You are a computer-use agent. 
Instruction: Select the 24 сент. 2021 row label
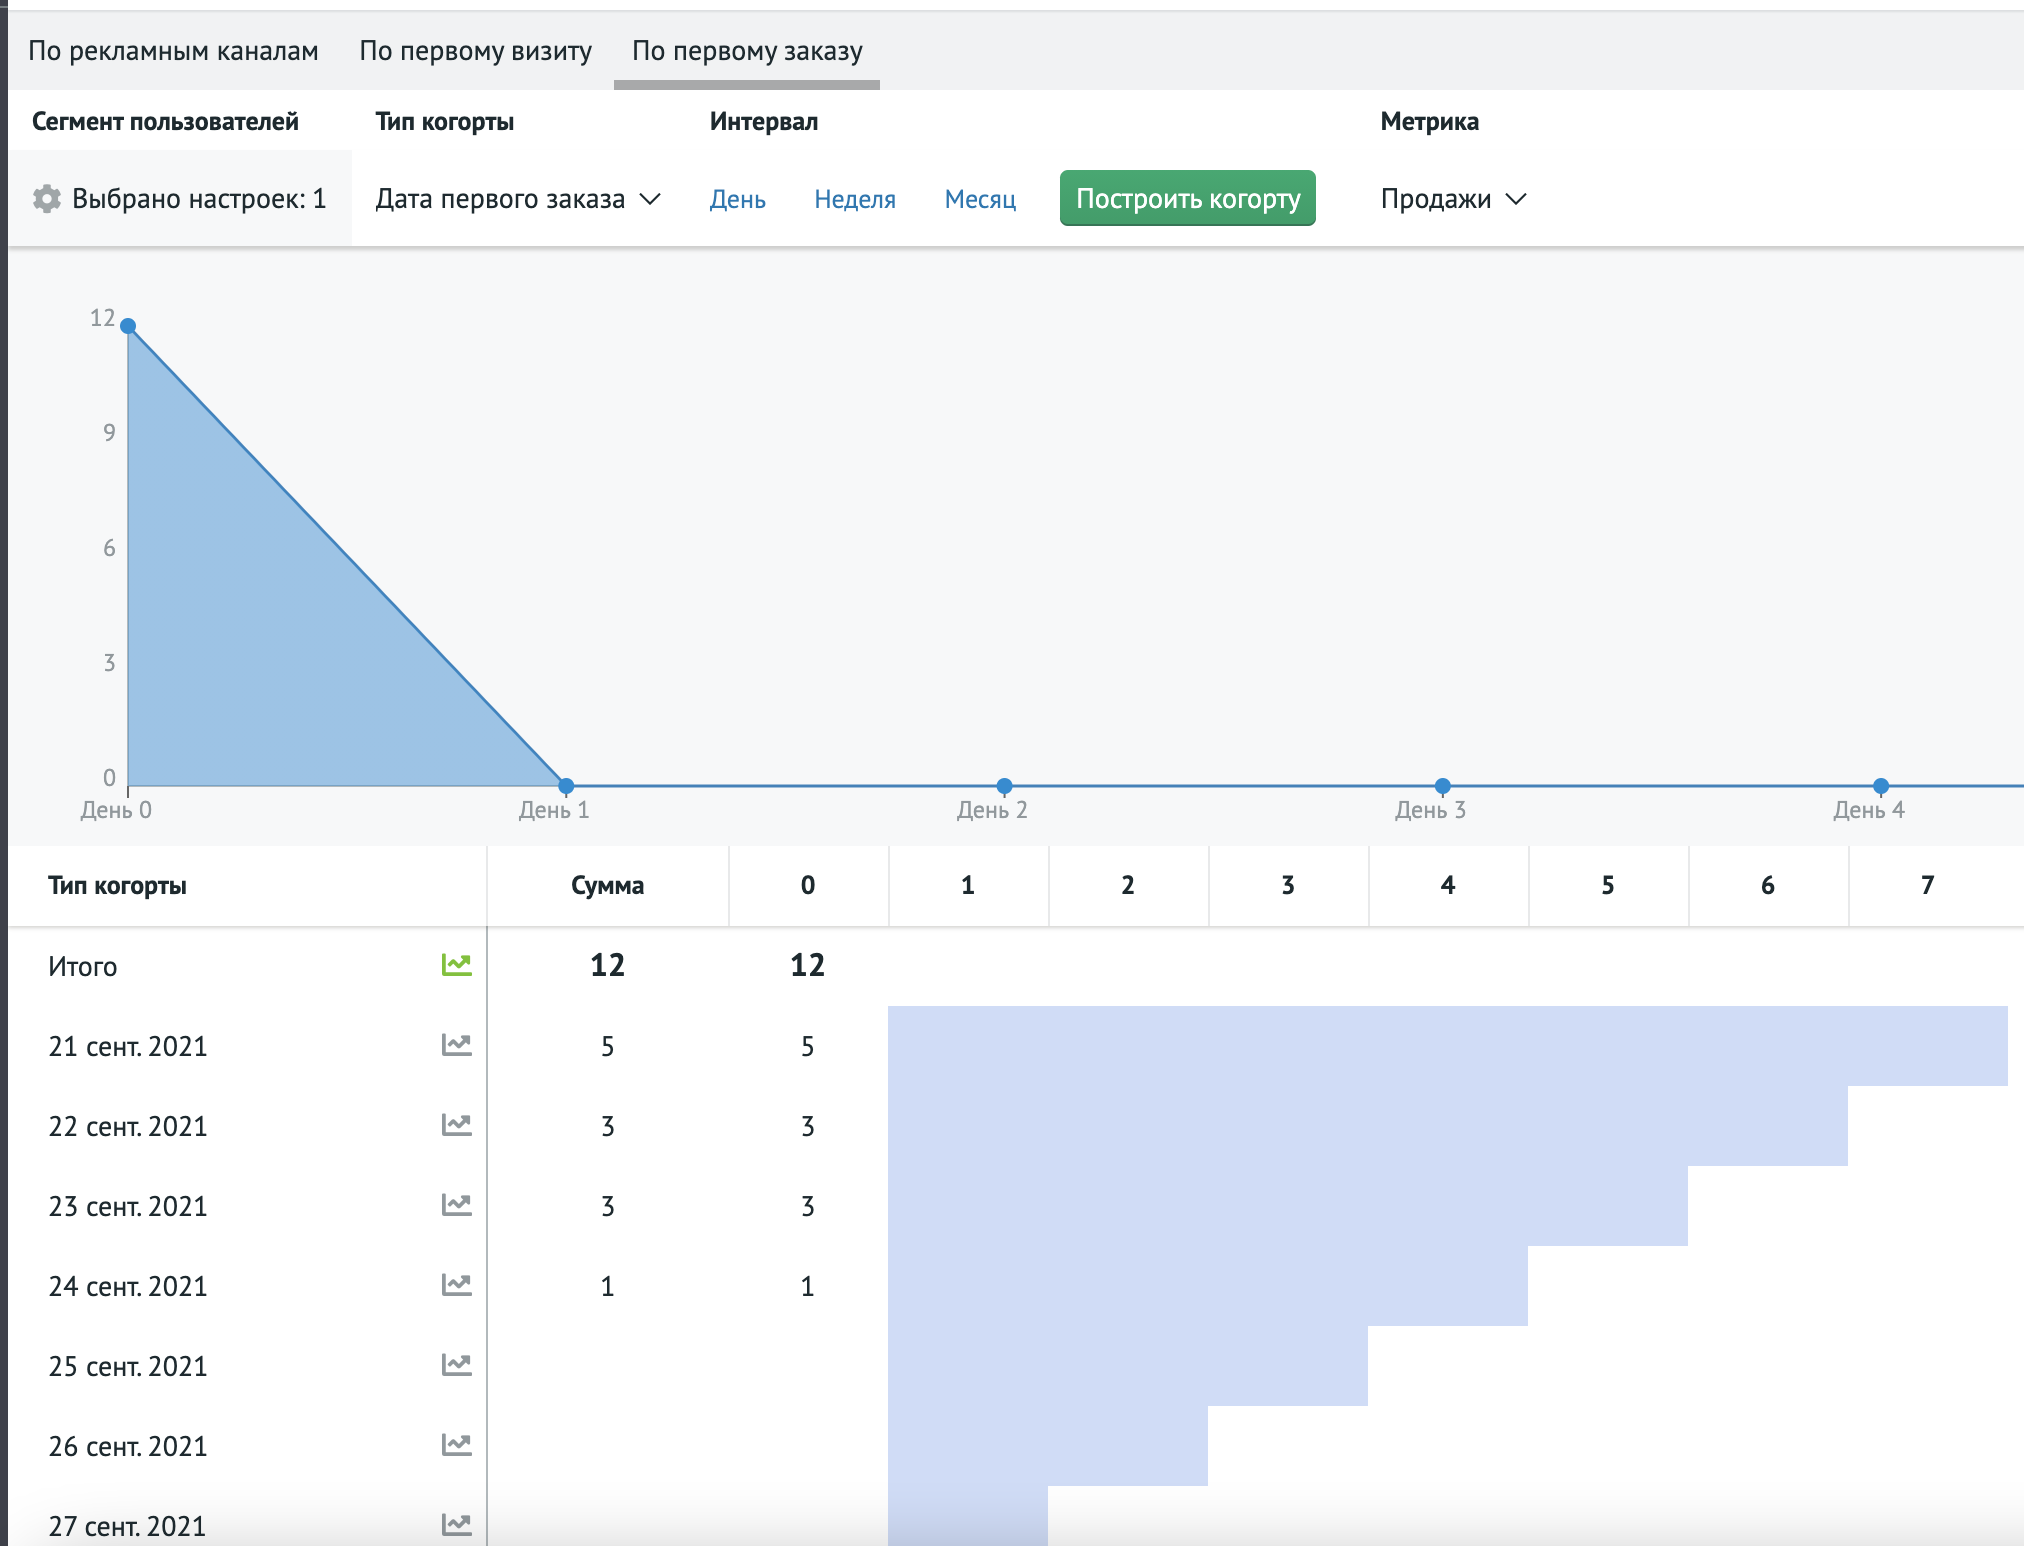pos(128,1286)
